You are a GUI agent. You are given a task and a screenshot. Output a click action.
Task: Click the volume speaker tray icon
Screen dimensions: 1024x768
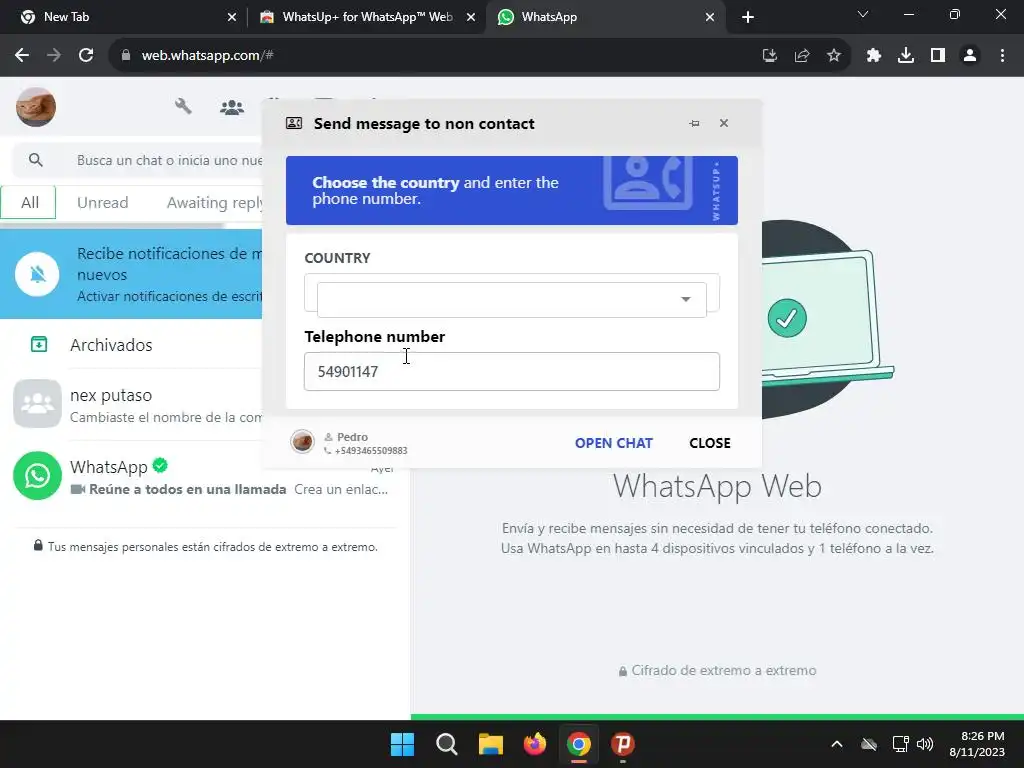[925, 744]
